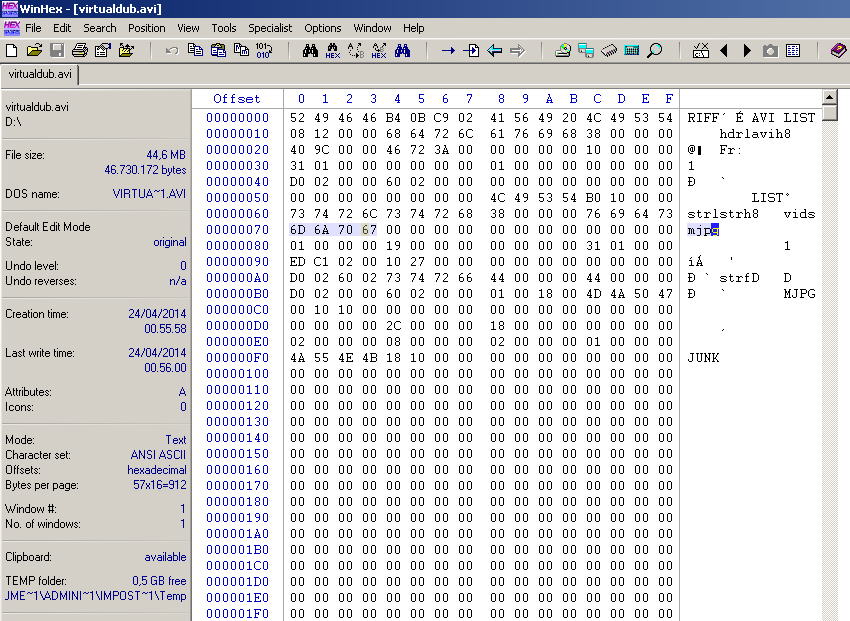Click the black left triangle icon
850x621 pixels.
(x=724, y=51)
